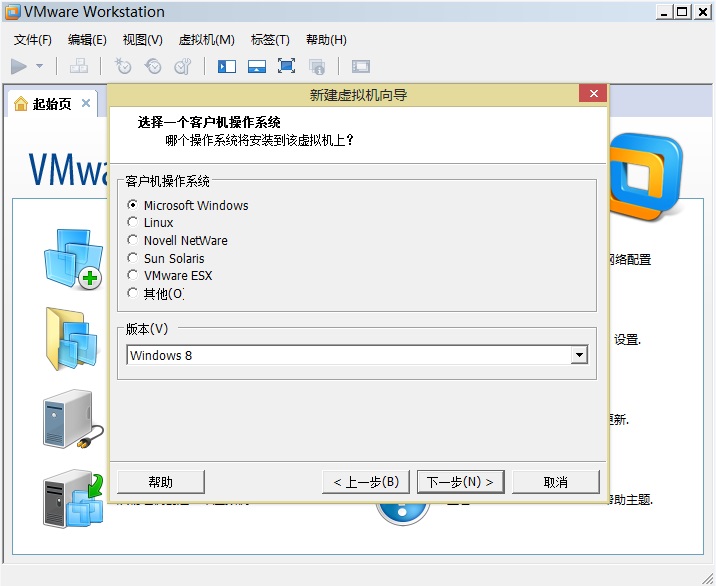The width and height of the screenshot is (716, 586).
Task: Select the VMware ESX radio button
Action: pos(132,275)
